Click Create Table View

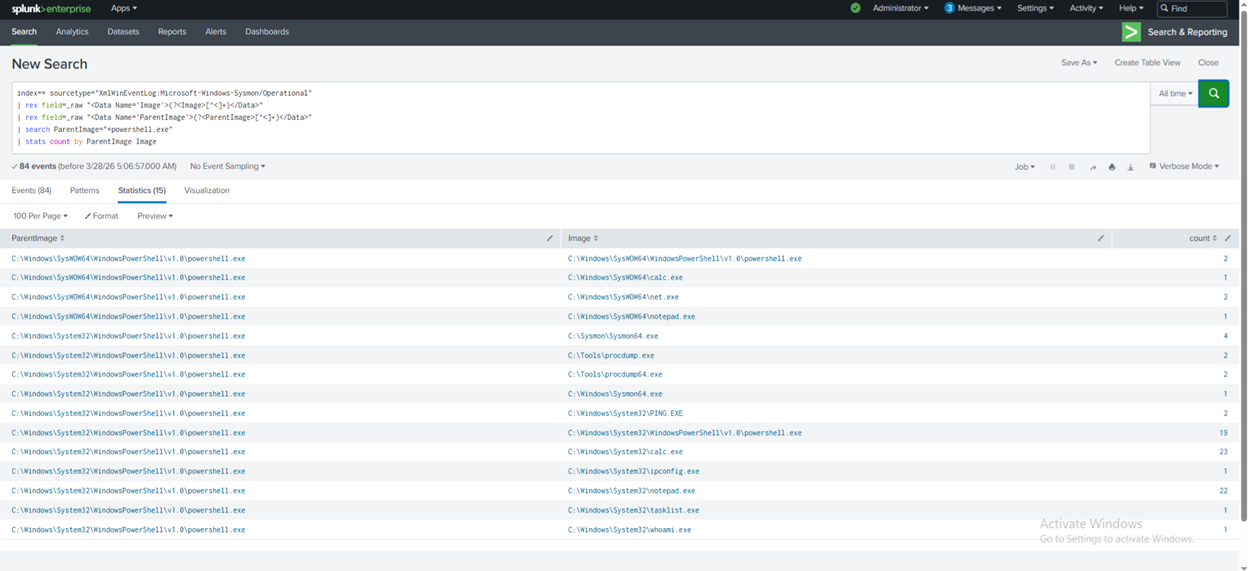click(x=1147, y=62)
